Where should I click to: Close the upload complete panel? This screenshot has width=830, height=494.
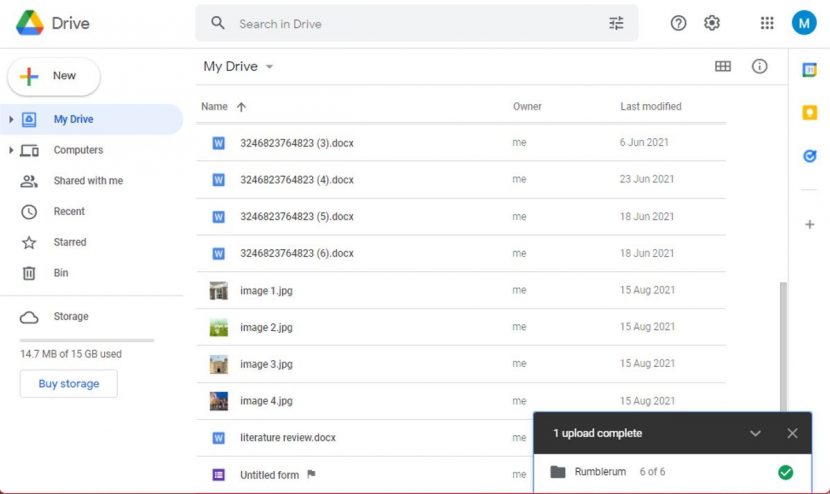click(x=792, y=433)
